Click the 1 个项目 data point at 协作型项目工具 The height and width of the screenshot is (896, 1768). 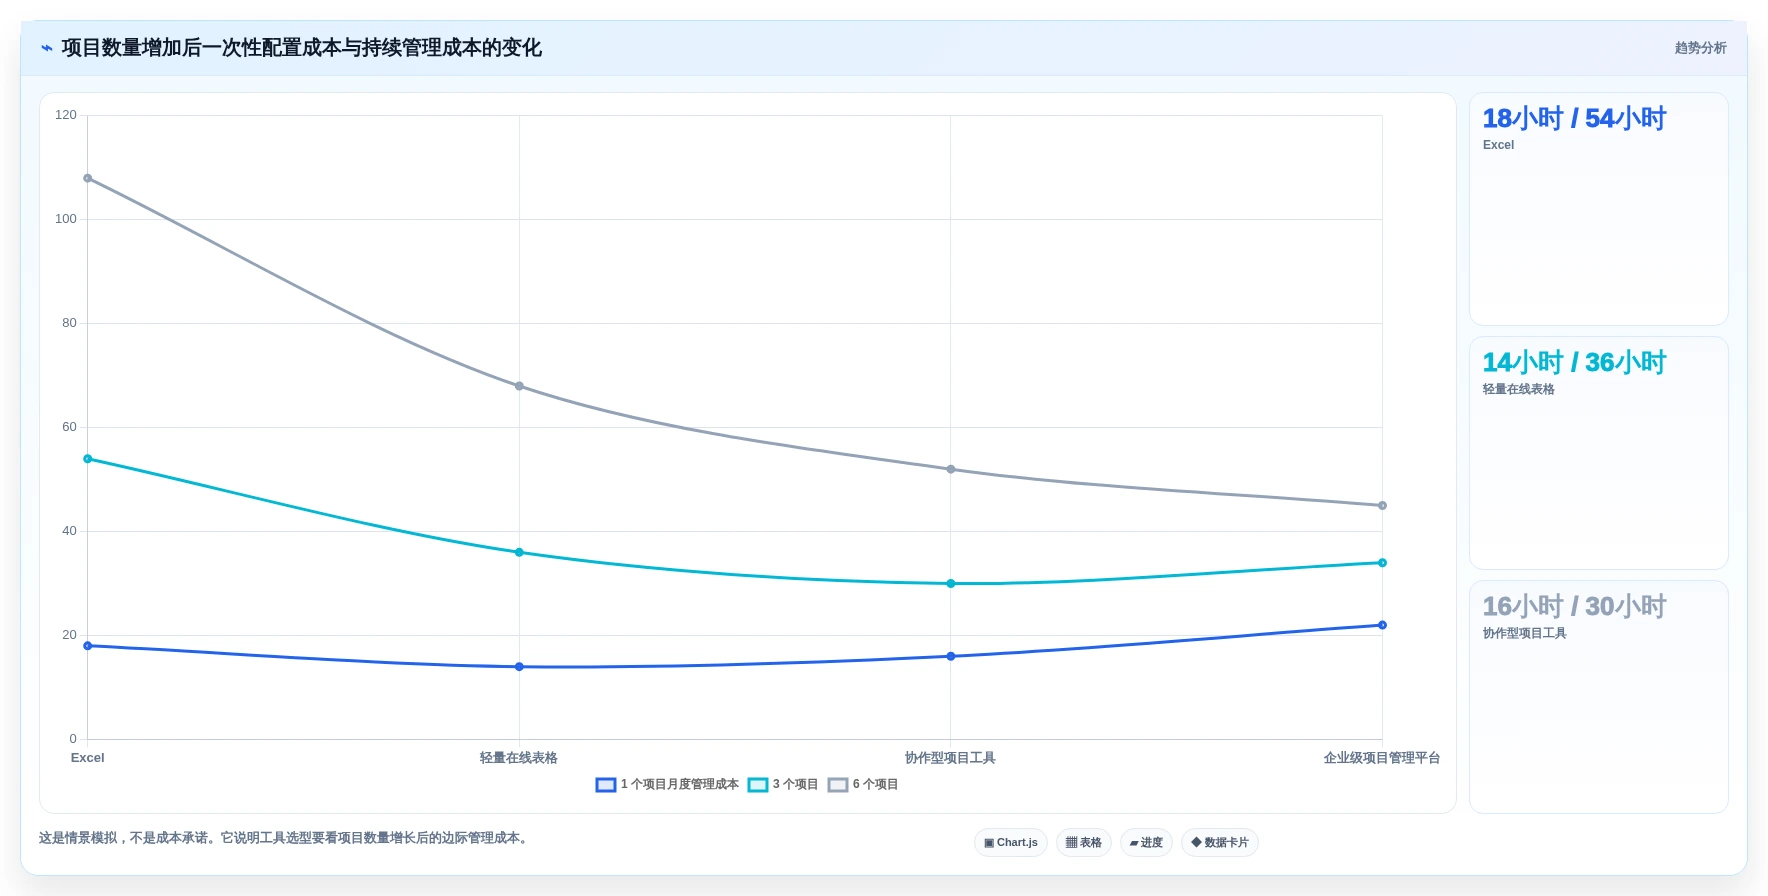[951, 657]
